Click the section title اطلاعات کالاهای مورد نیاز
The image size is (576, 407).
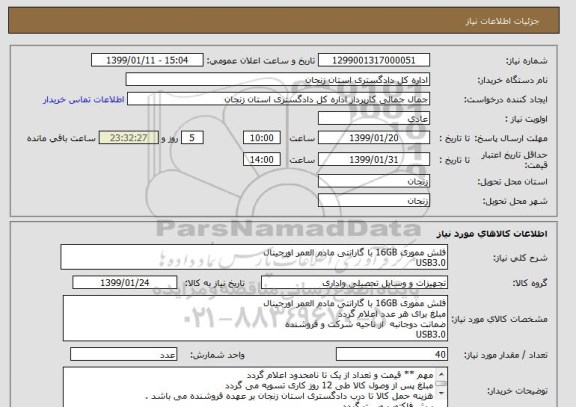[x=492, y=234]
